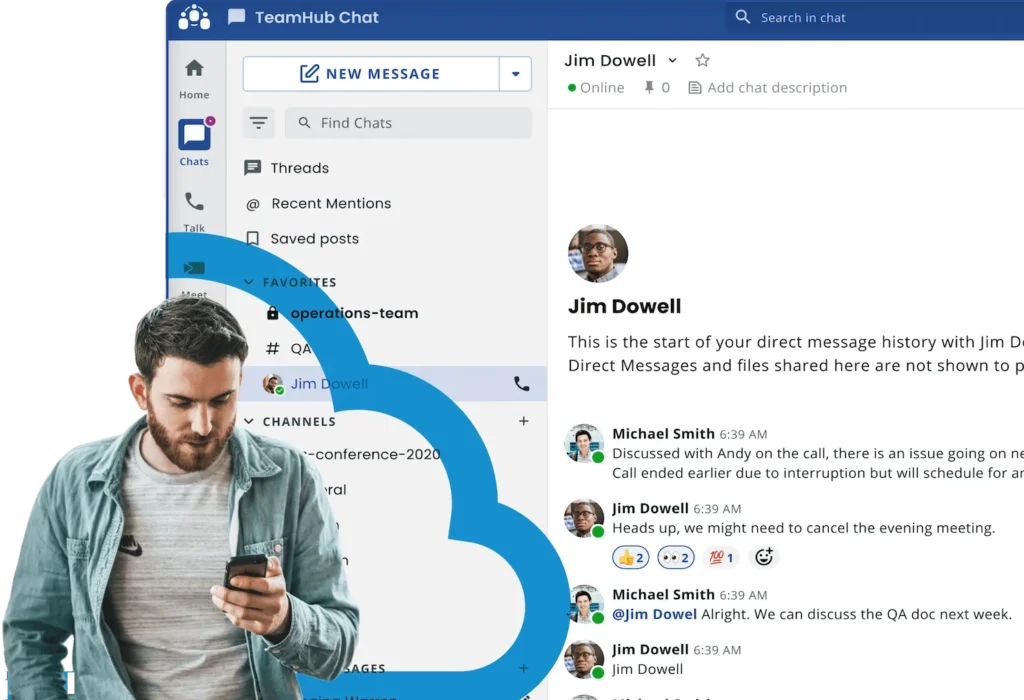Star Jim Dowell chat as favorite
Screen dimensions: 1024x700
(702, 61)
